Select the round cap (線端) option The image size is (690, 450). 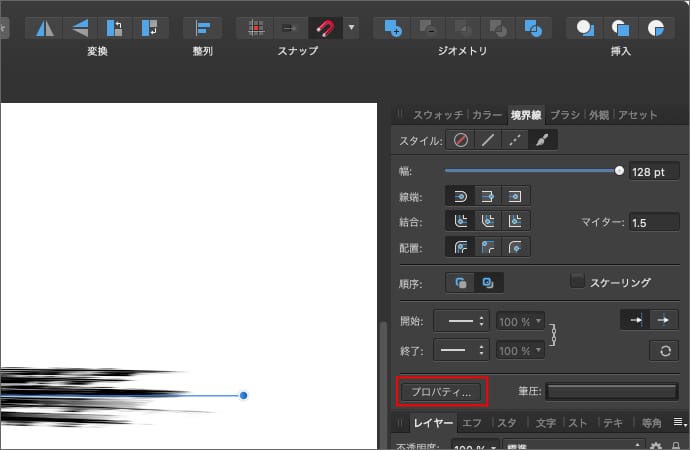tap(461, 195)
